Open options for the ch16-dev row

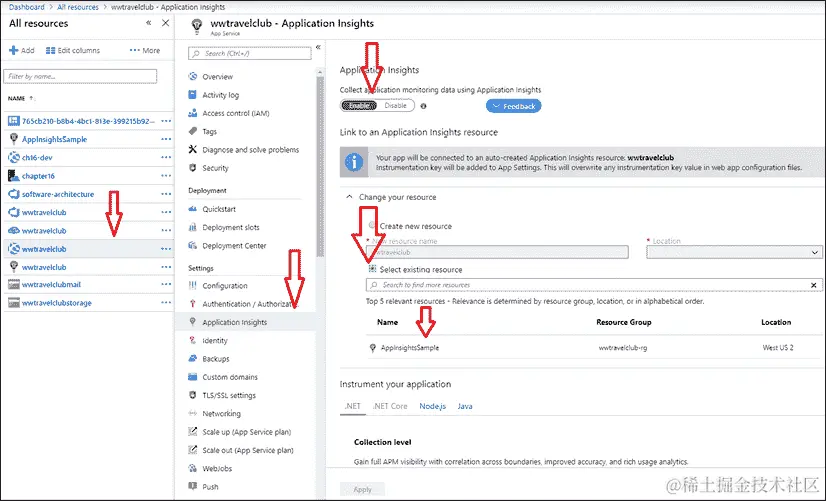(166, 157)
